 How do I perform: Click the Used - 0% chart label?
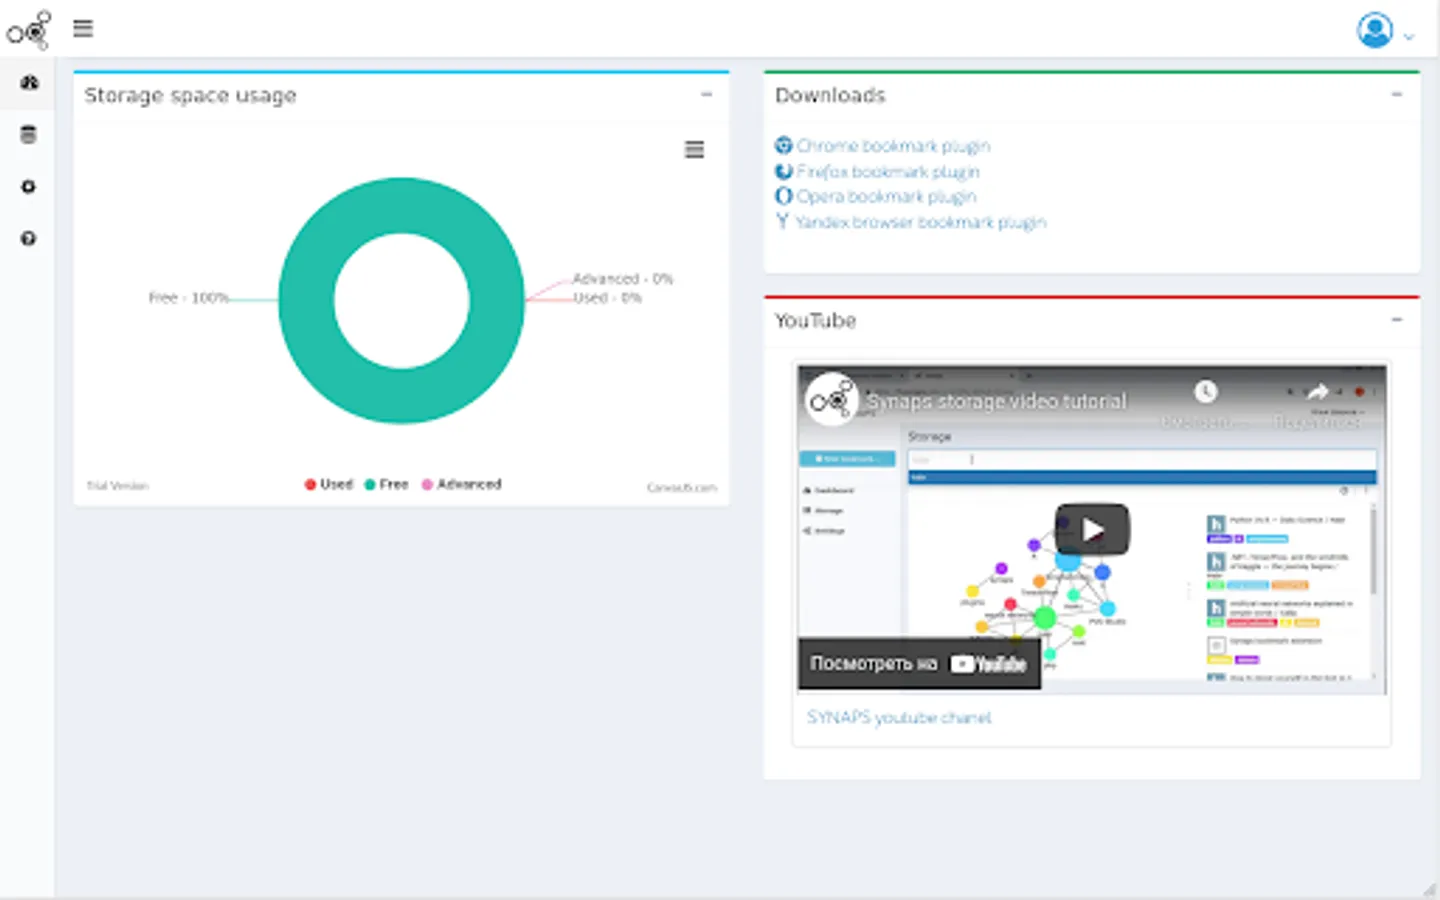pyautogui.click(x=607, y=298)
